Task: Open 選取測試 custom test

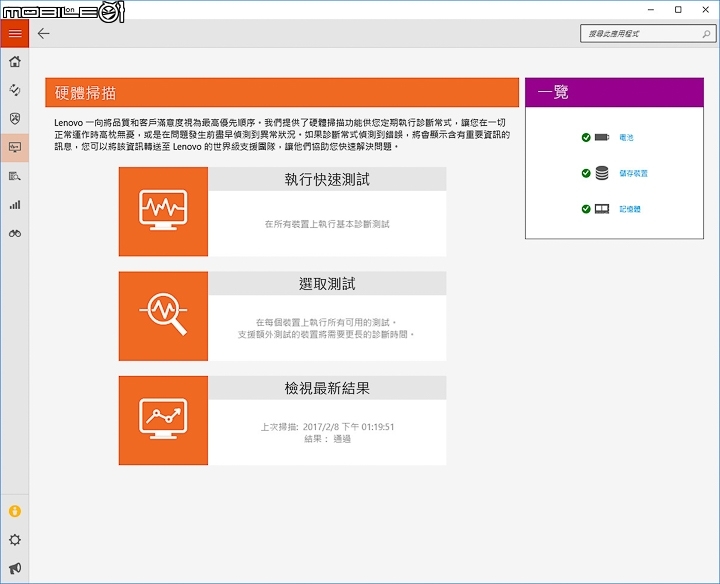Action: pos(327,284)
